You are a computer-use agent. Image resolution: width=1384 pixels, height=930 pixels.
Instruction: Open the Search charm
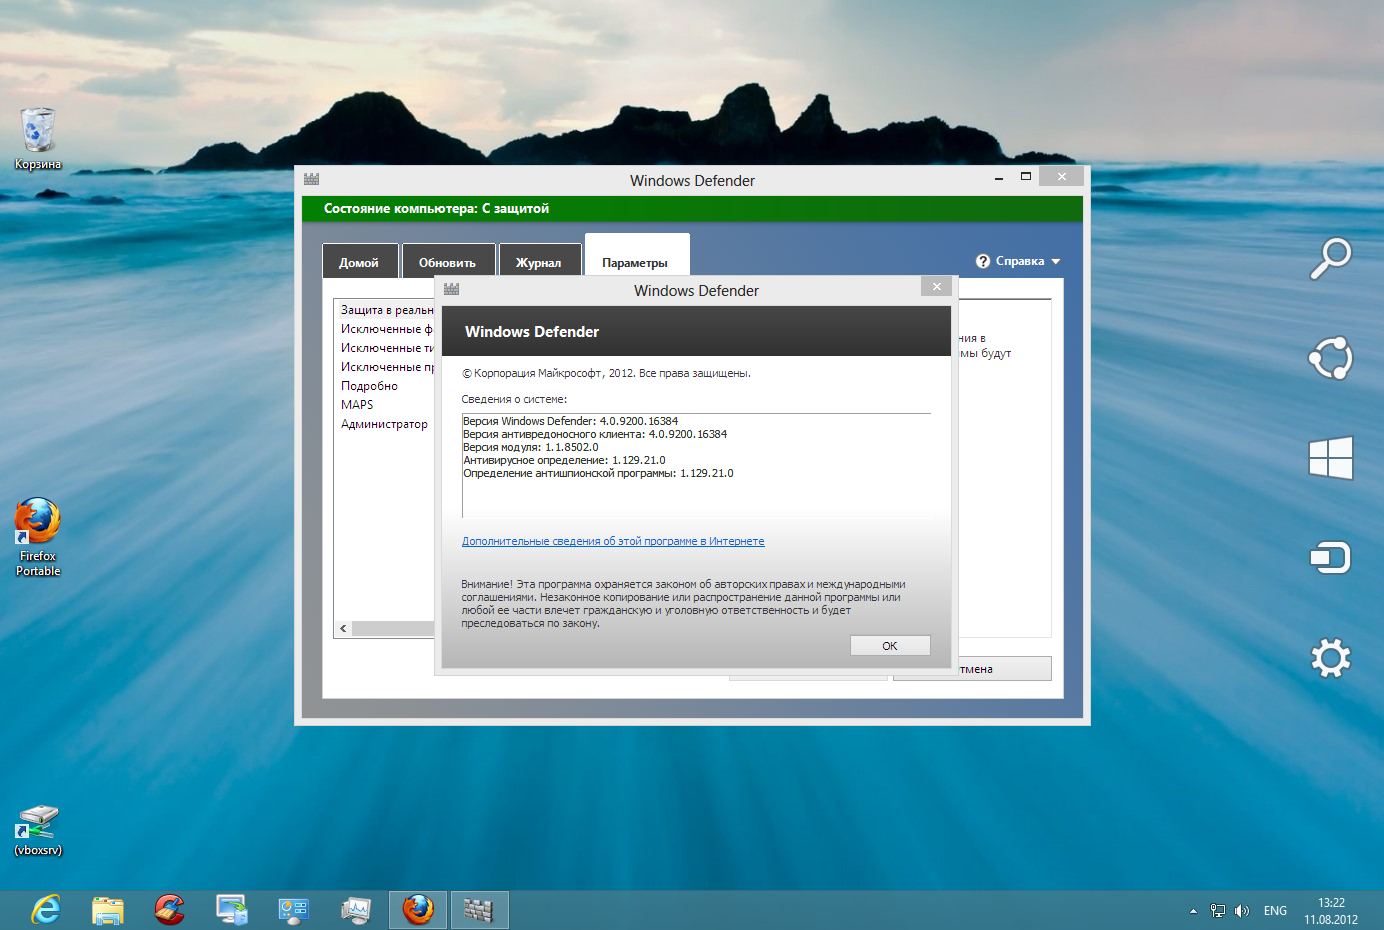coord(1331,259)
